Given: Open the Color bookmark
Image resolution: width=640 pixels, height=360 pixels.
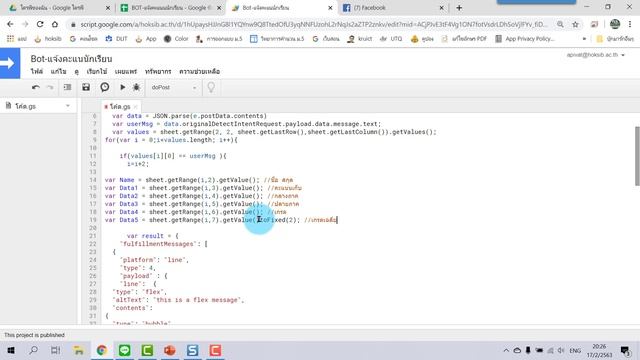Looking at the screenshot, I should click(x=176, y=39).
